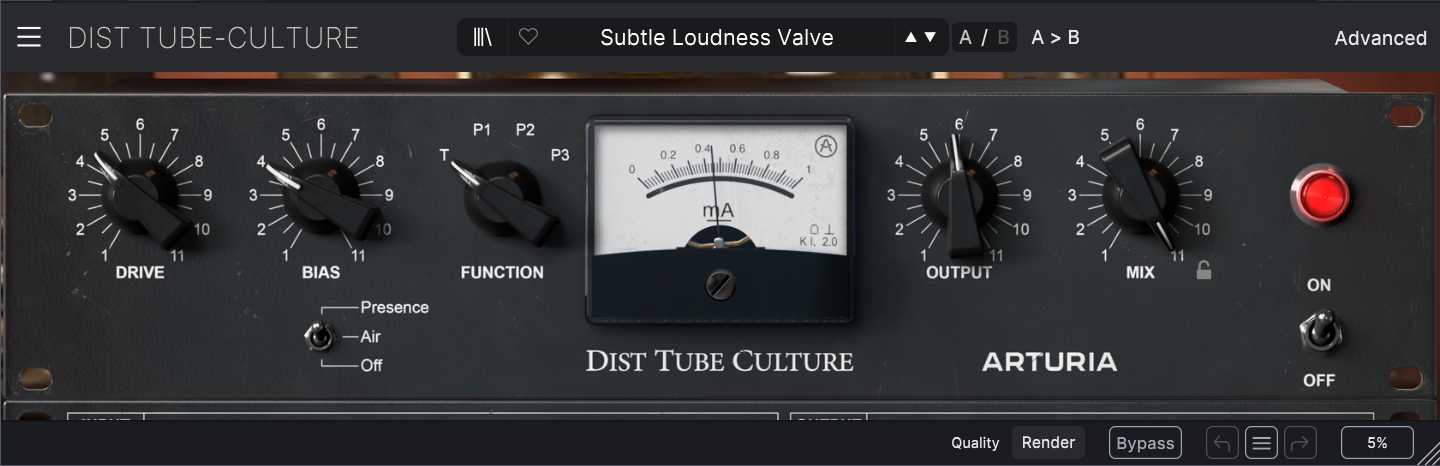Set the FUNCTION selector to P2

pos(525,129)
